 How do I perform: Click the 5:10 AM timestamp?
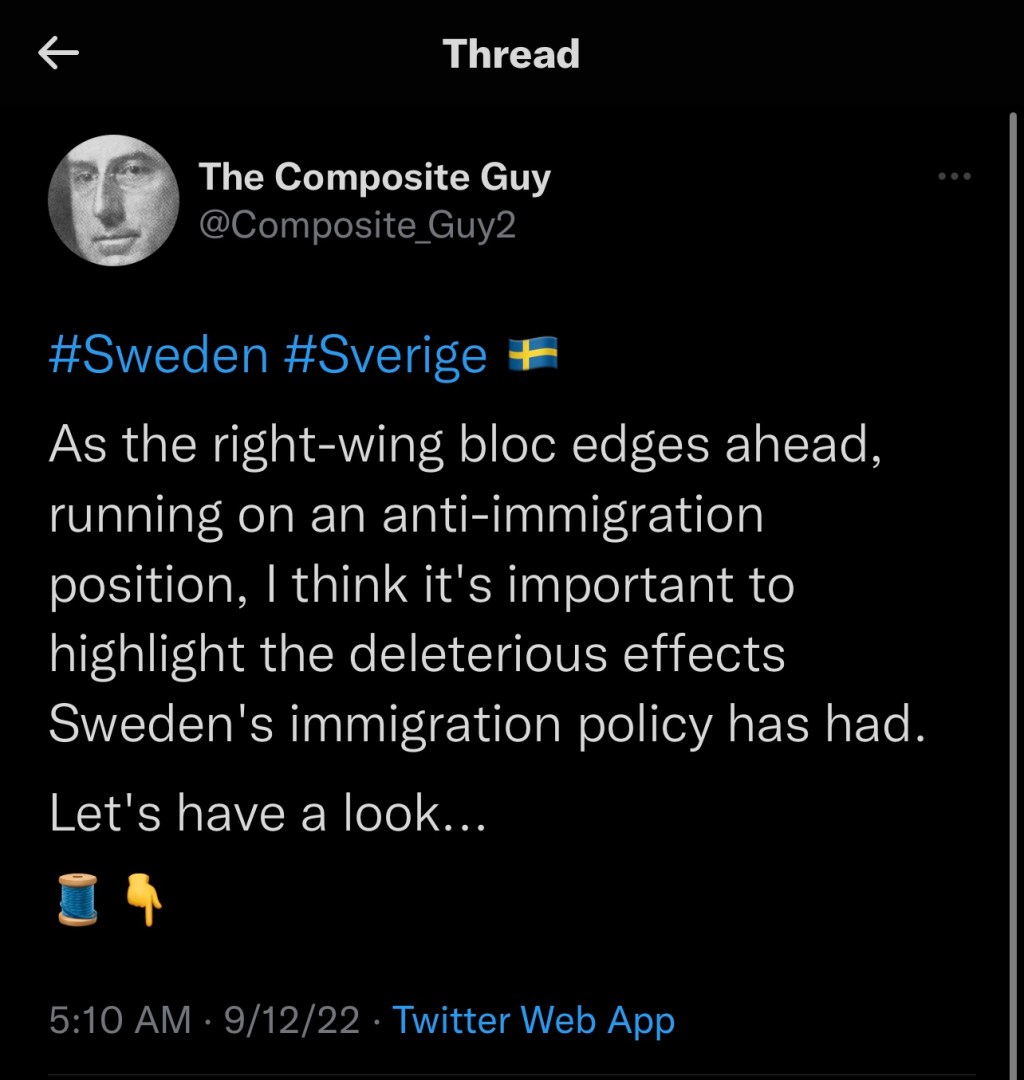pos(119,1021)
